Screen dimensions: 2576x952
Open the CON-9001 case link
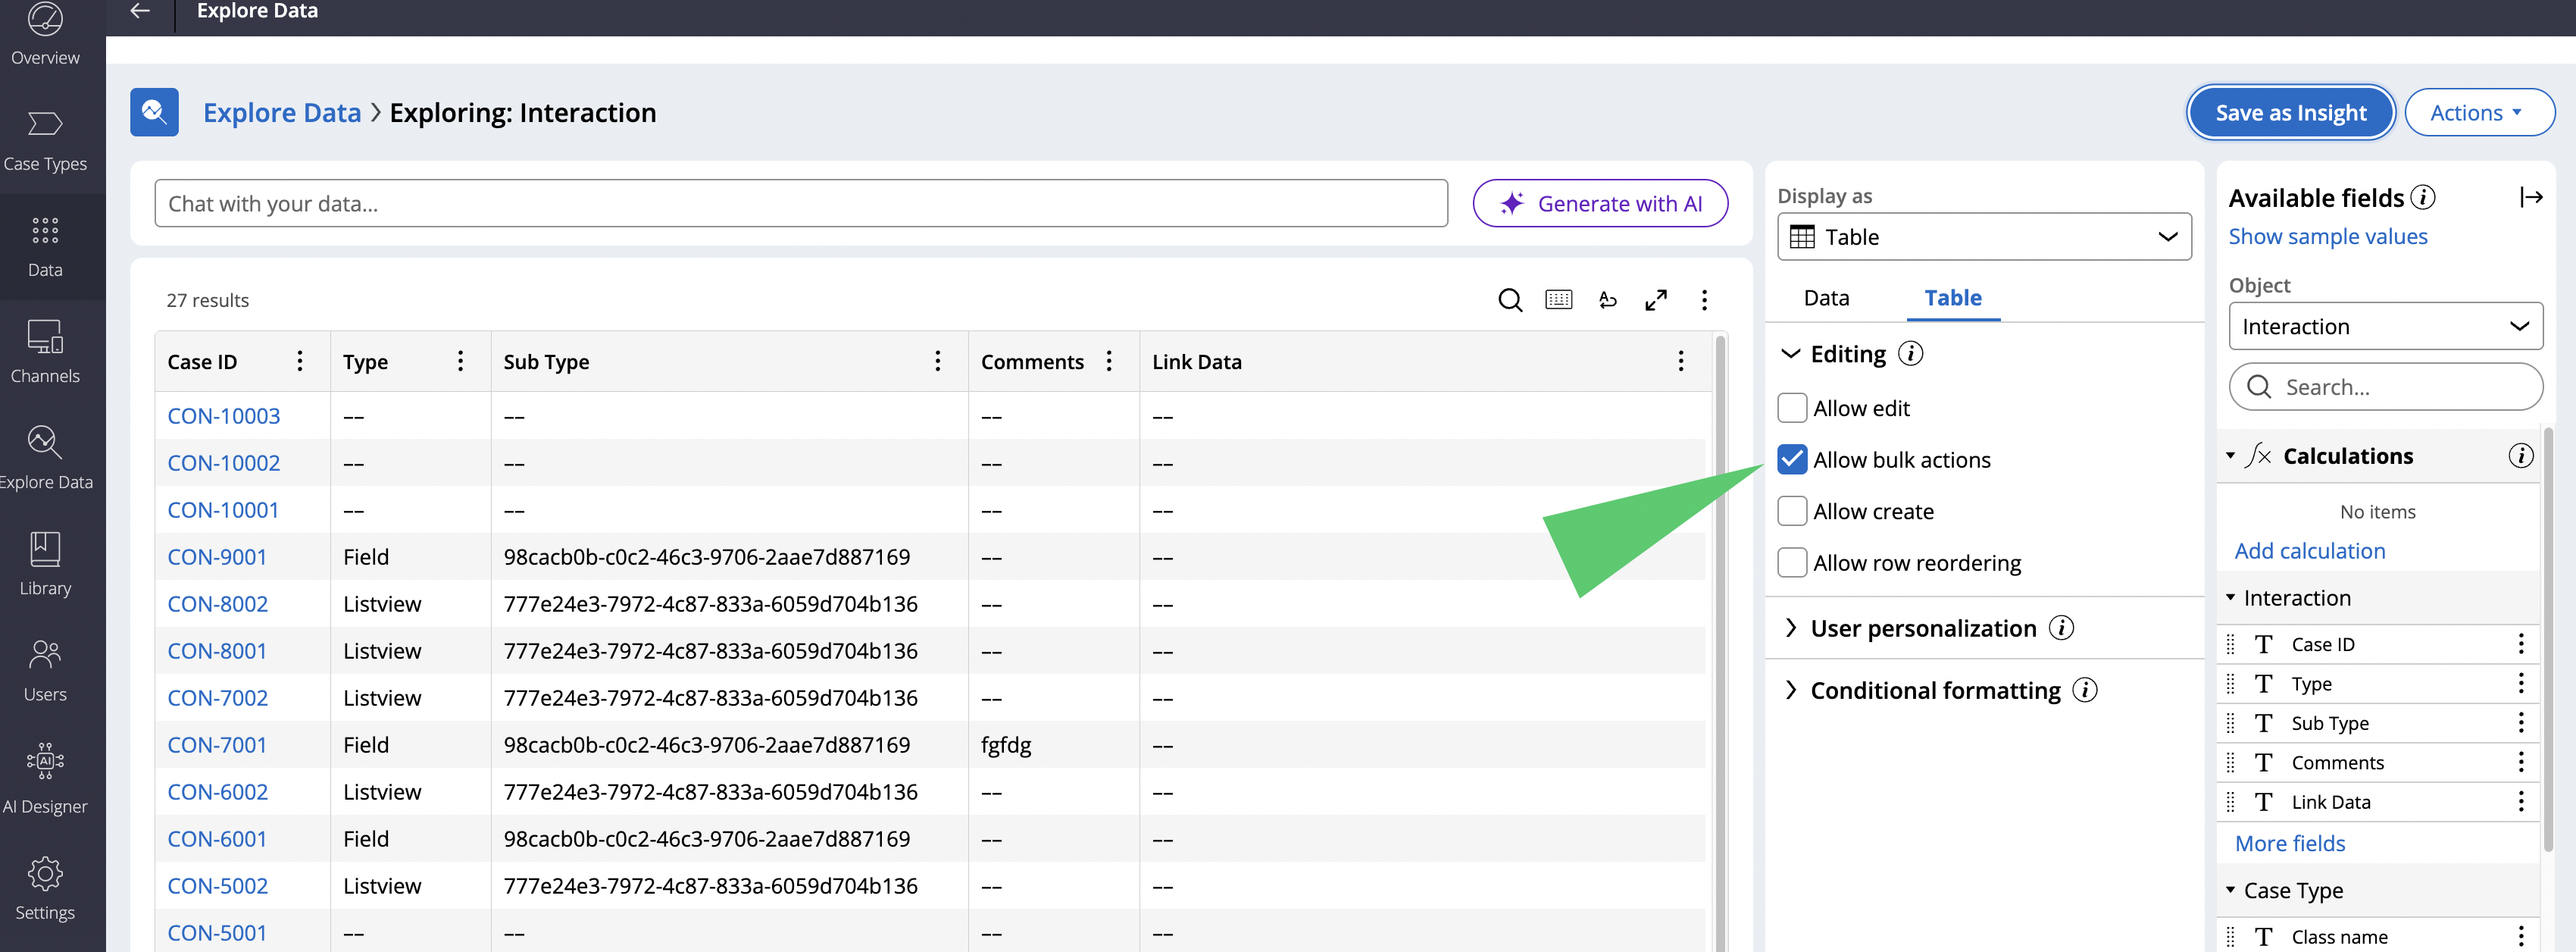click(217, 557)
